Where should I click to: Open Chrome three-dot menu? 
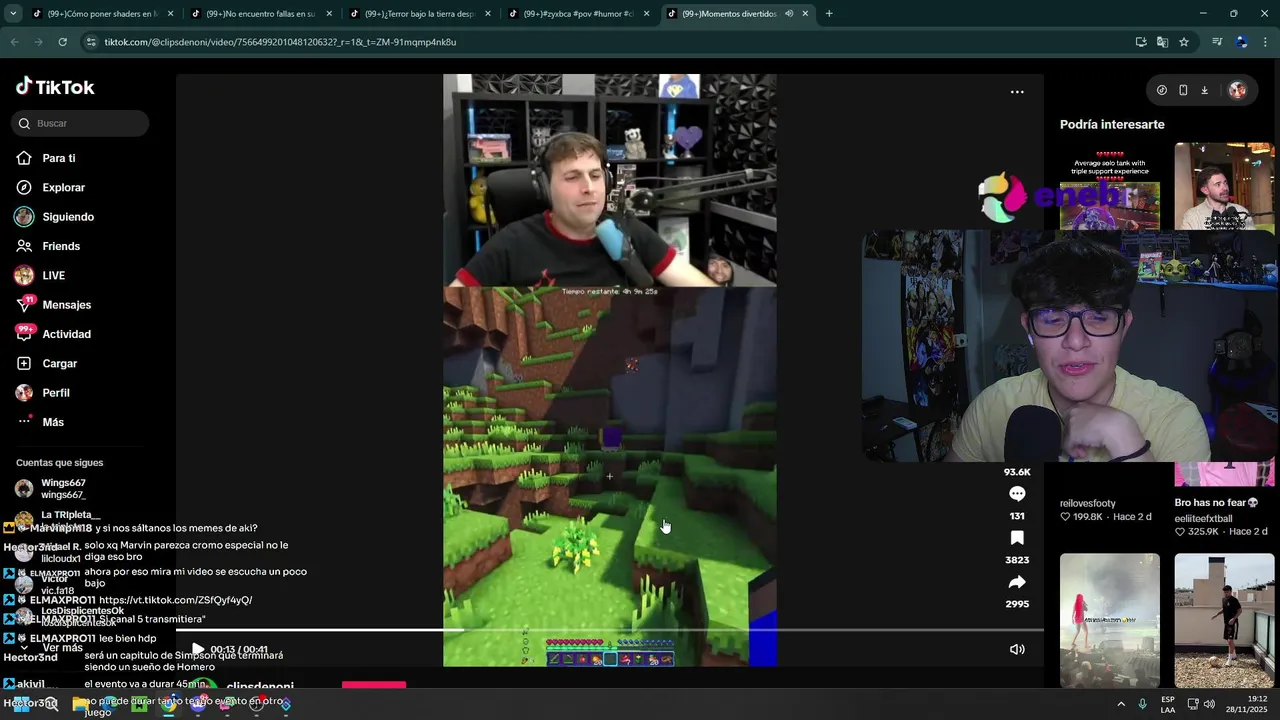point(1265,42)
